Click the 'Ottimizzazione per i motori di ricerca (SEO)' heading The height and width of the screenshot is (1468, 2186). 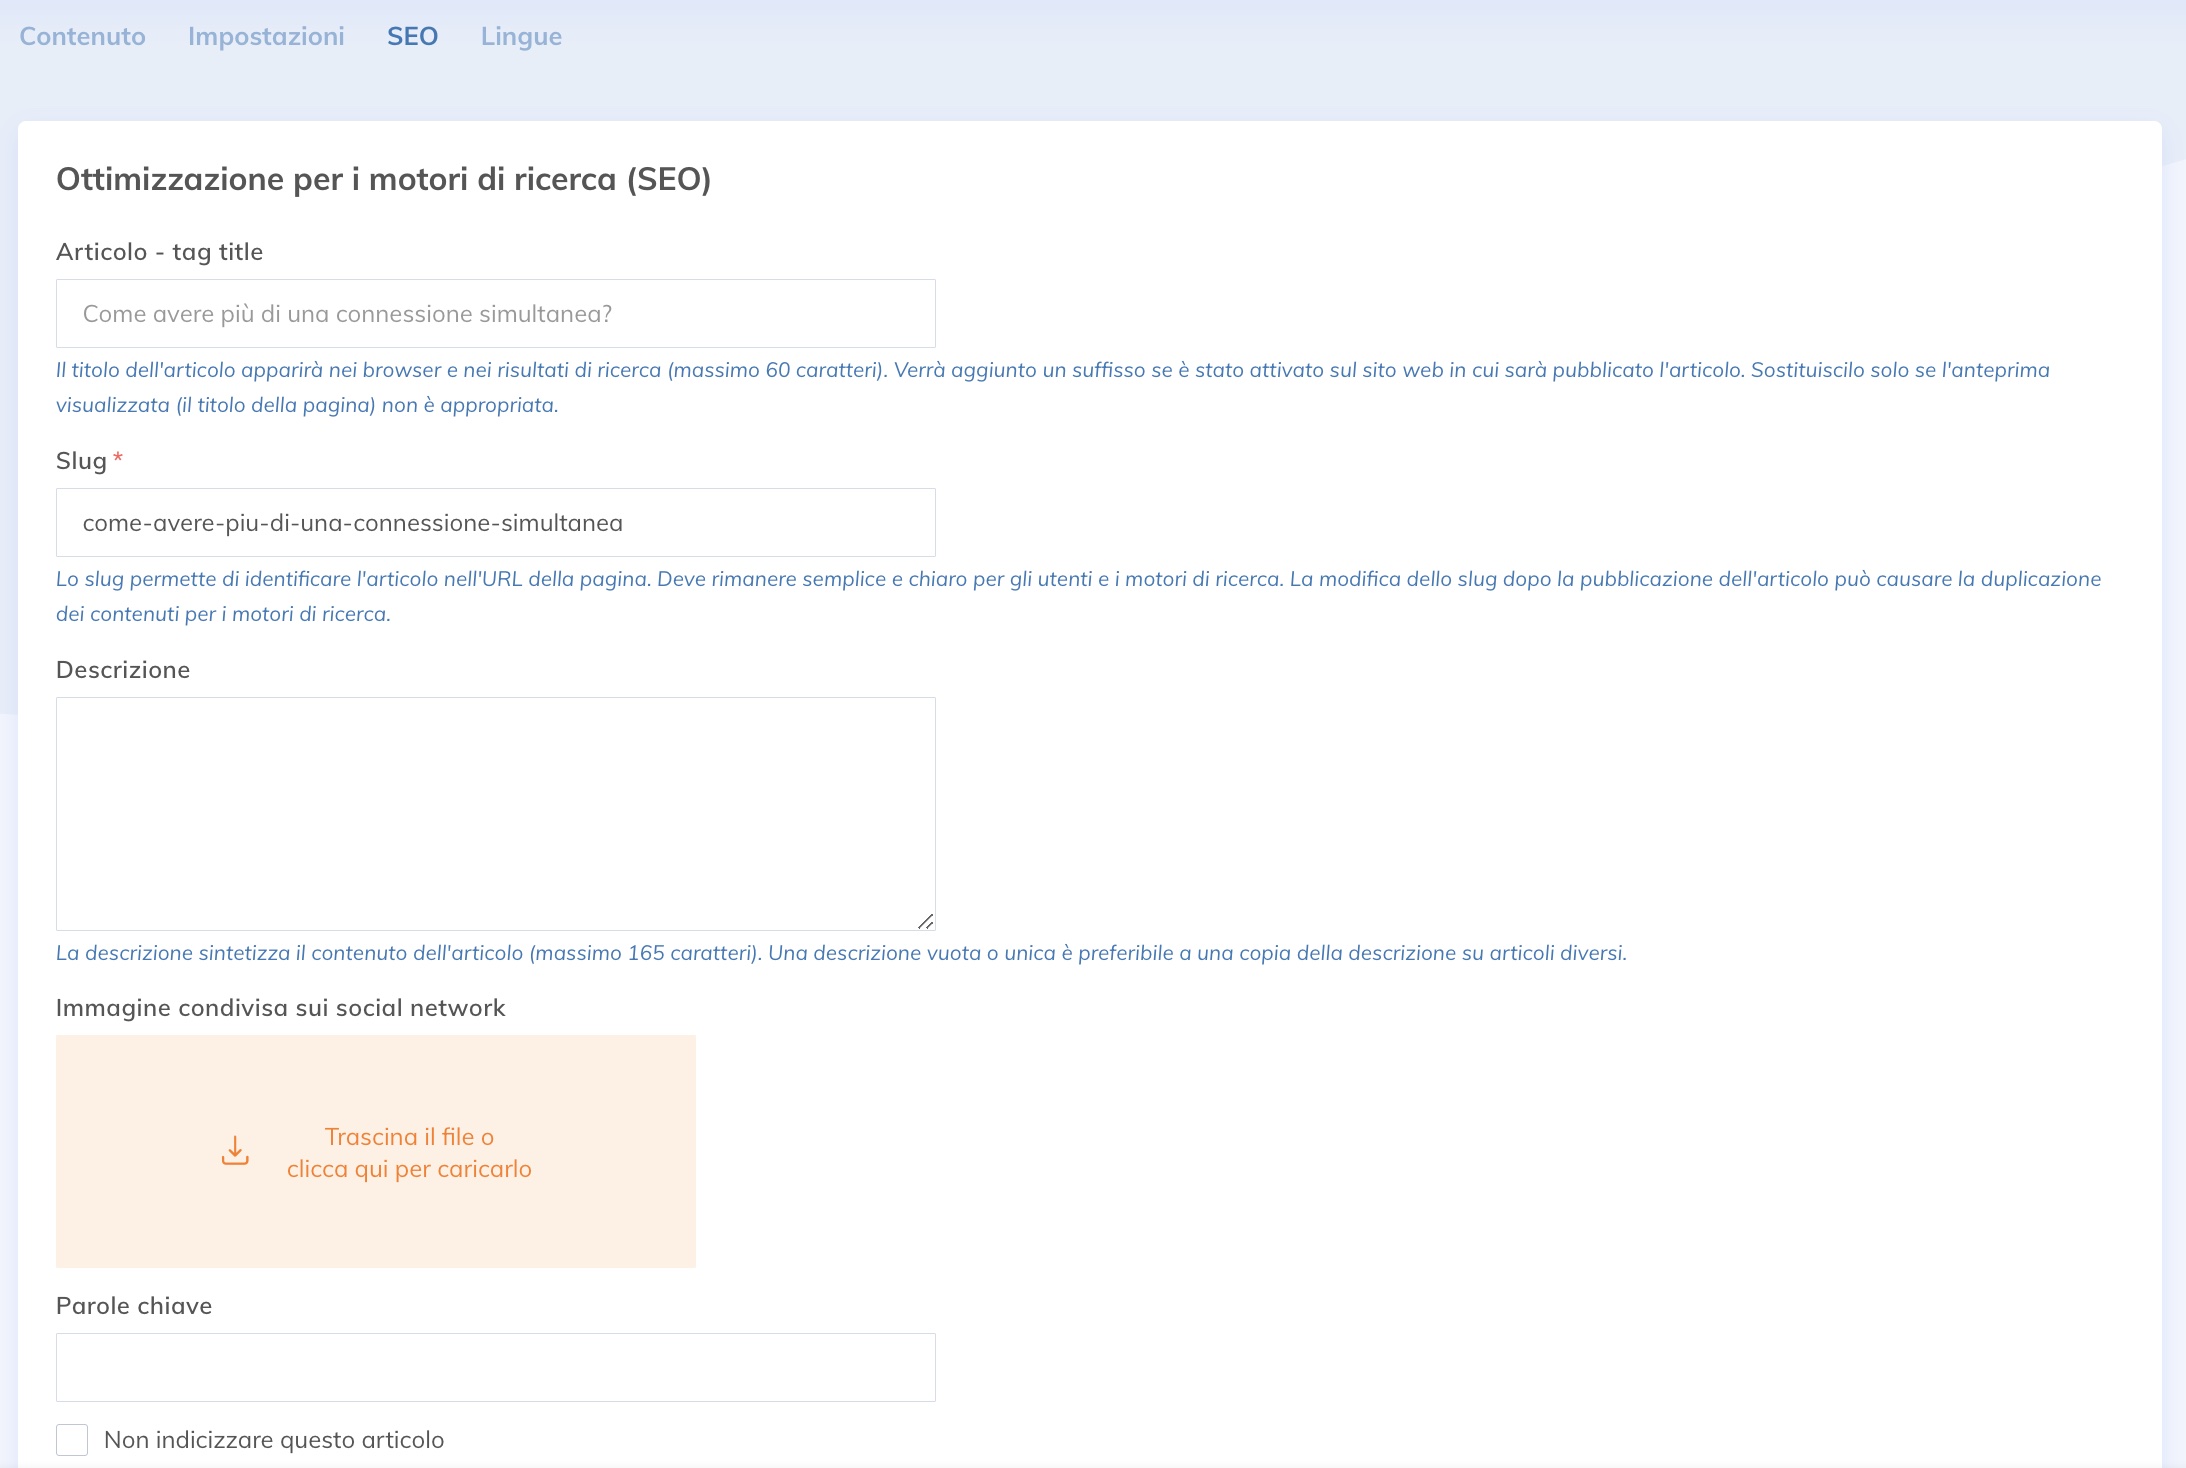[x=384, y=179]
